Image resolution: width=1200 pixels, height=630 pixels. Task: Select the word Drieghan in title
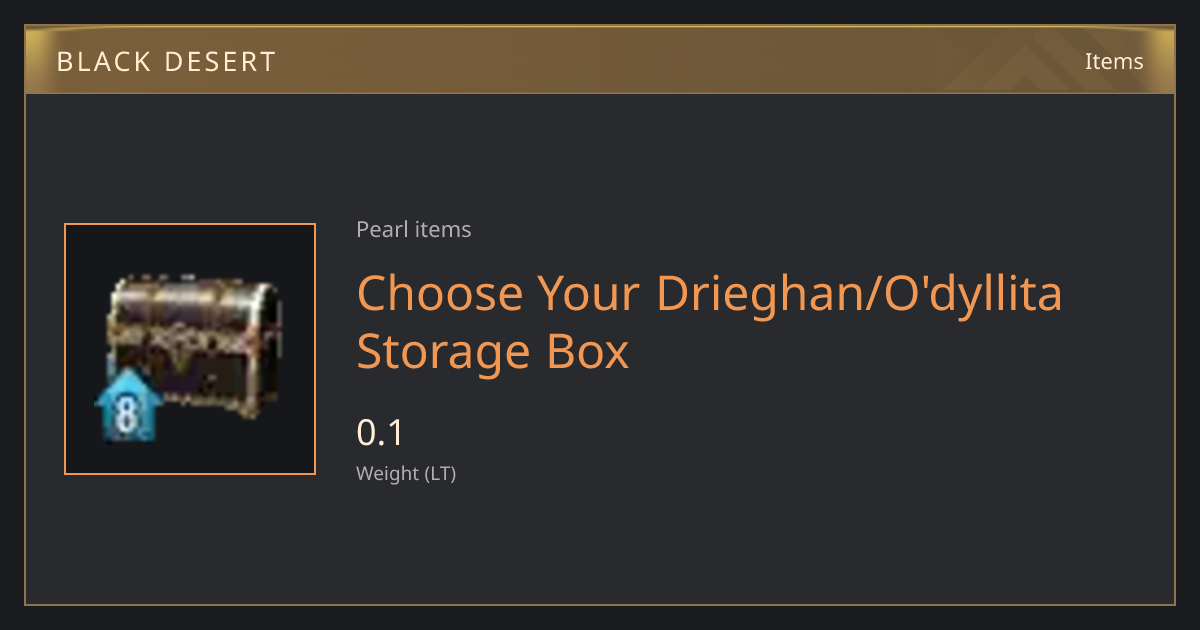(763, 295)
